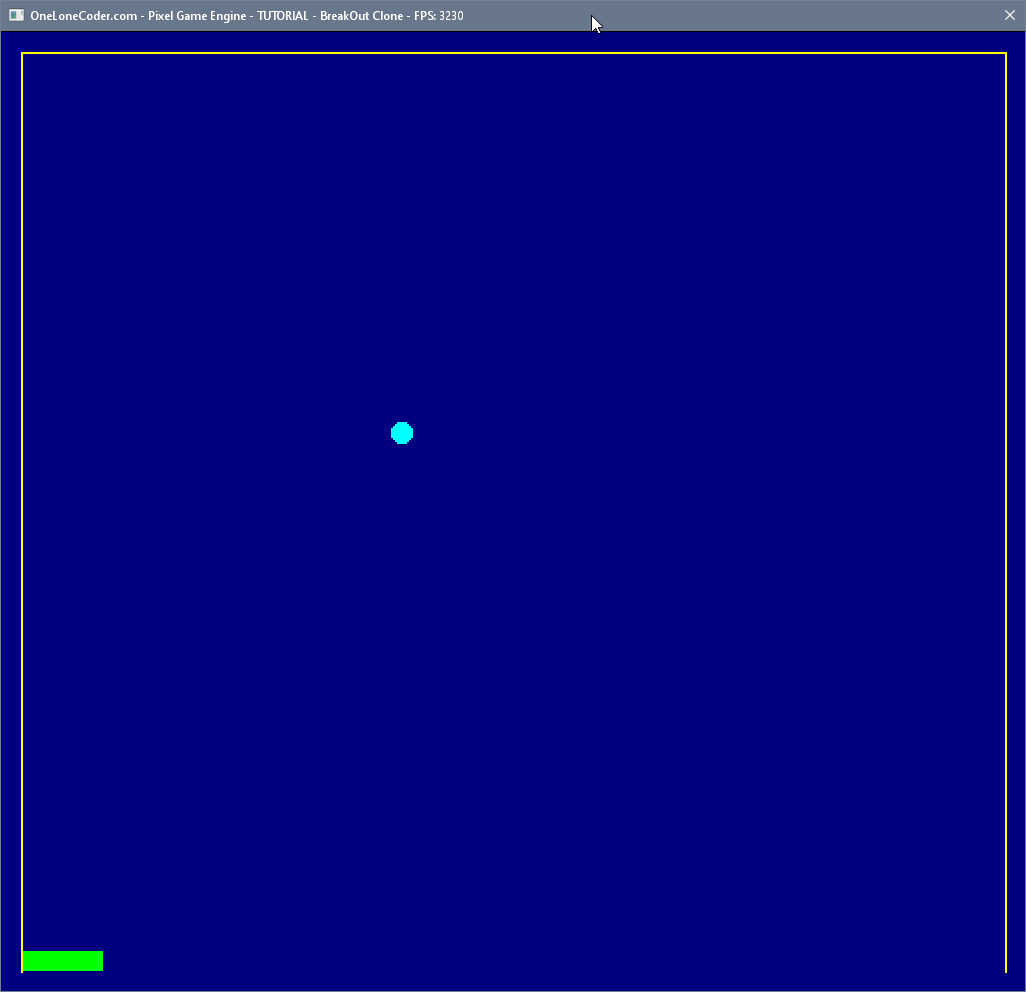The image size is (1026, 992).
Task: Click the right yellow wall line
Action: pyautogui.click(x=1006, y=500)
